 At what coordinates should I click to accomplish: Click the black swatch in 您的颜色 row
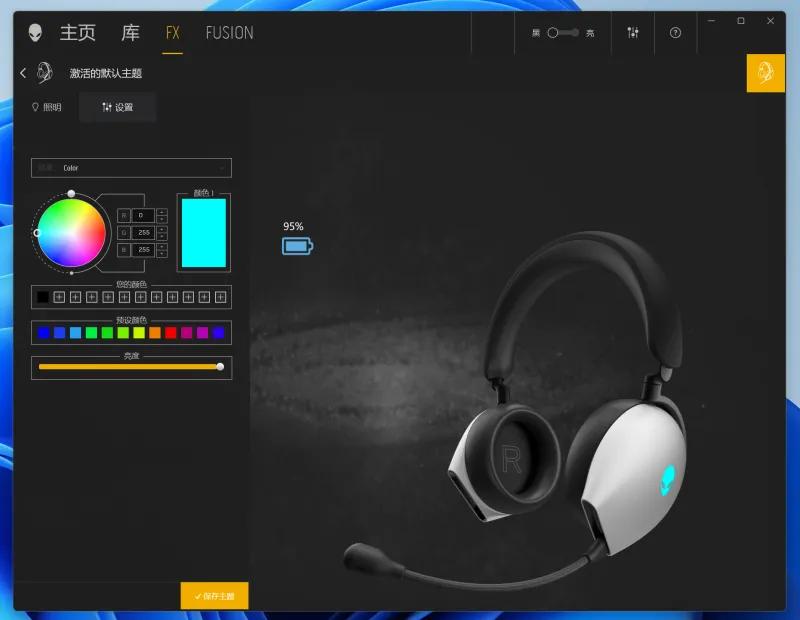coord(44,297)
